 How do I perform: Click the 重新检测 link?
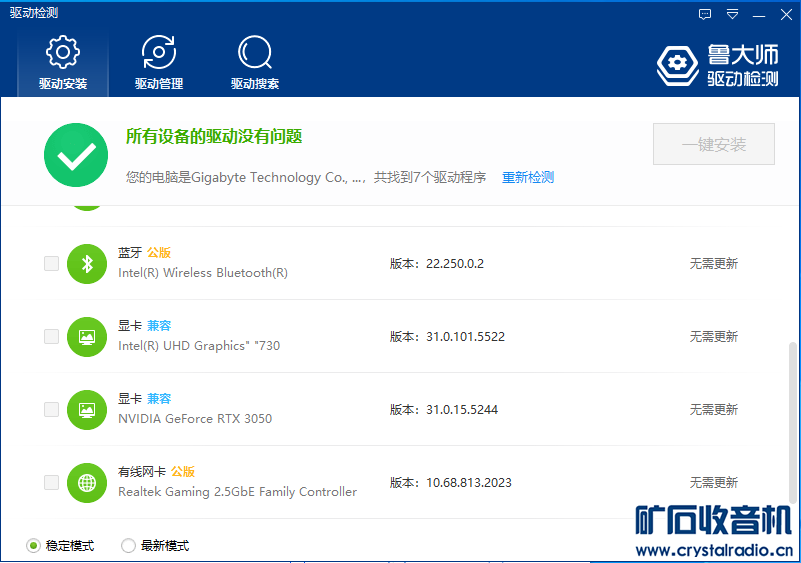tap(528, 177)
